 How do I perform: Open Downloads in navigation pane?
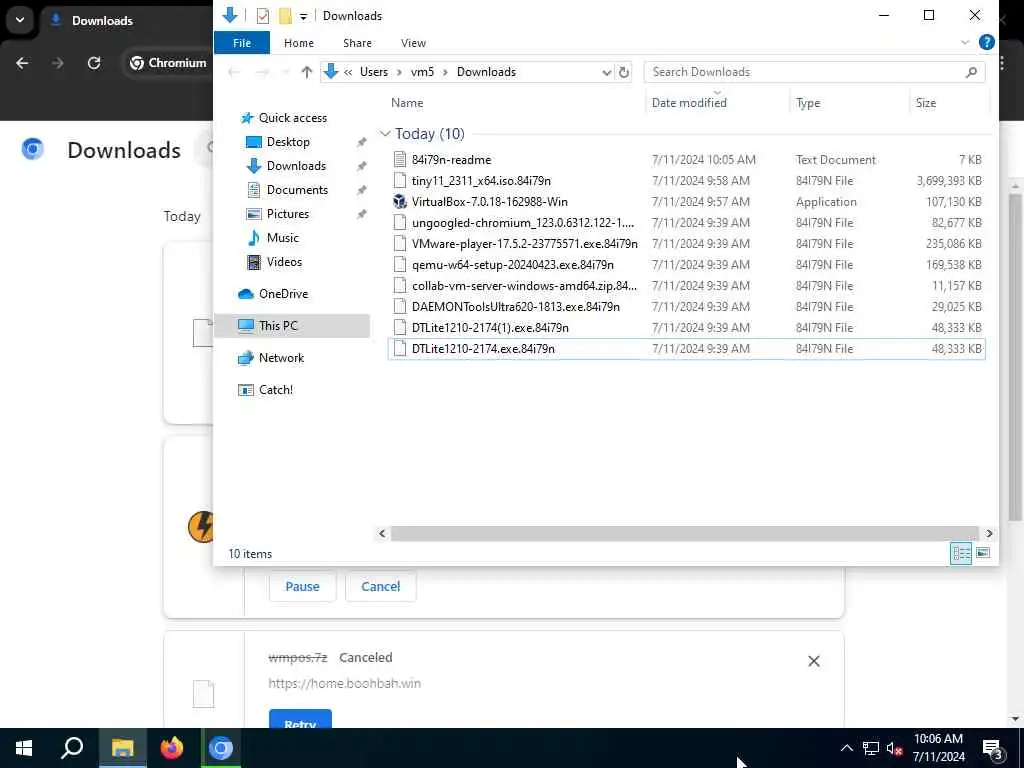point(296,166)
